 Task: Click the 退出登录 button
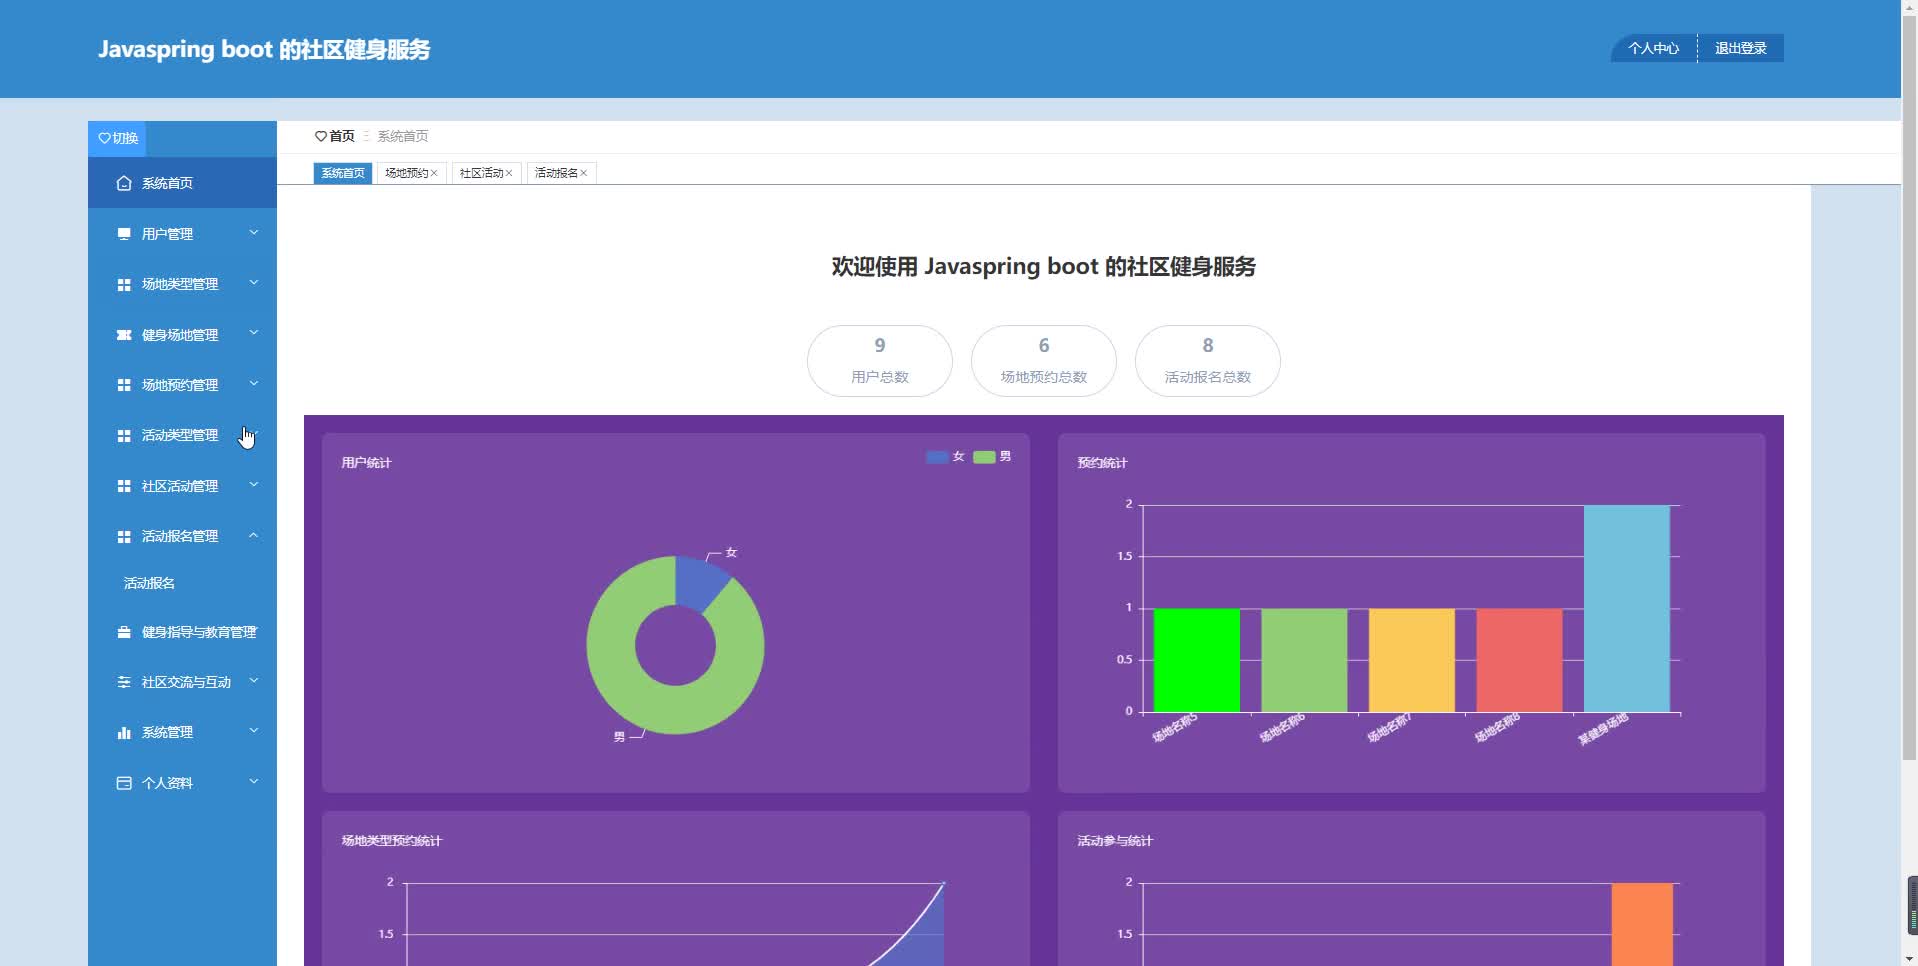[1741, 48]
